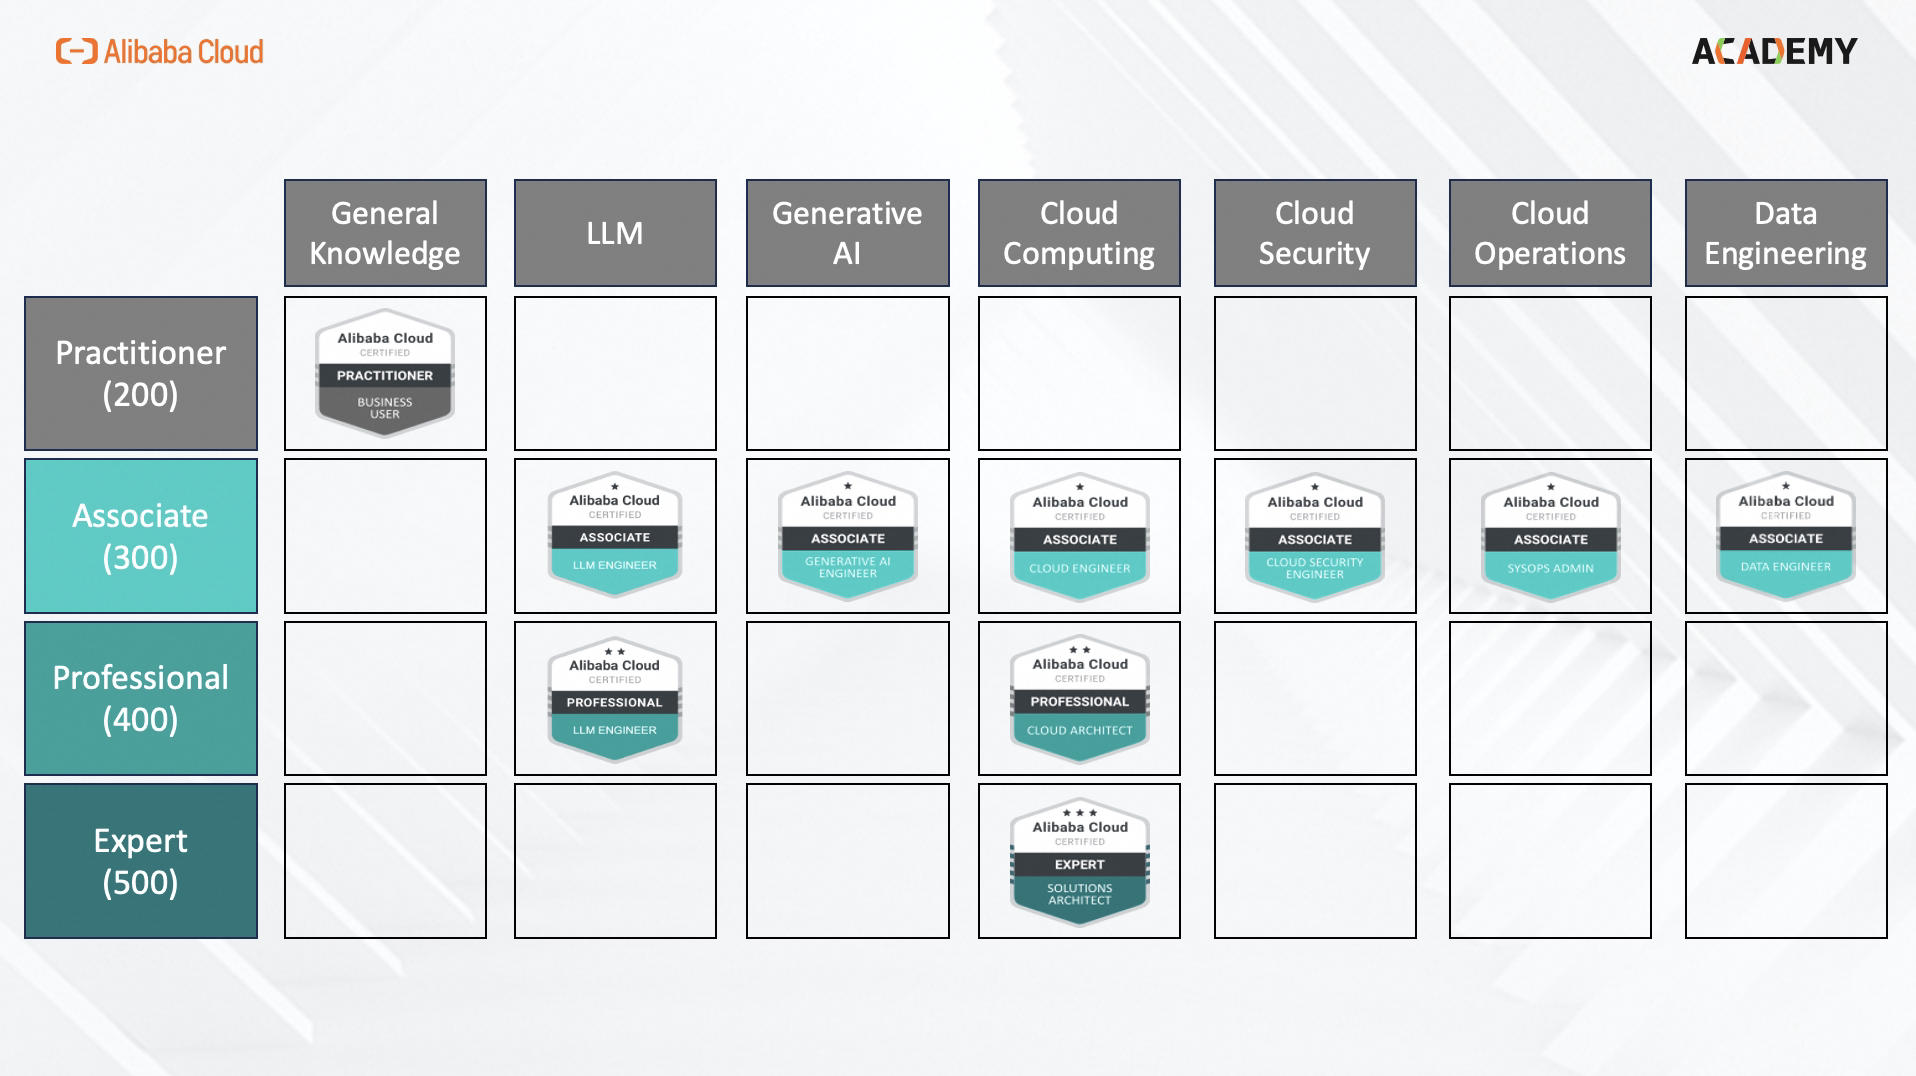Open the Associate Data Engineer badge
Viewport: 1916px width, 1076px height.
[x=1784, y=535]
